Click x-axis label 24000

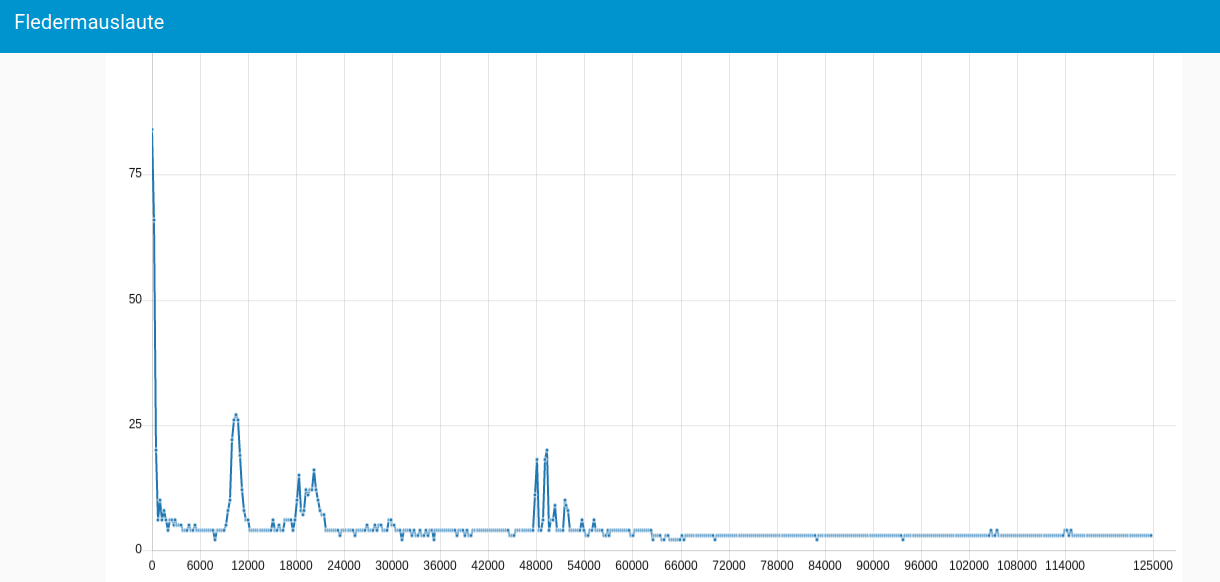[344, 566]
